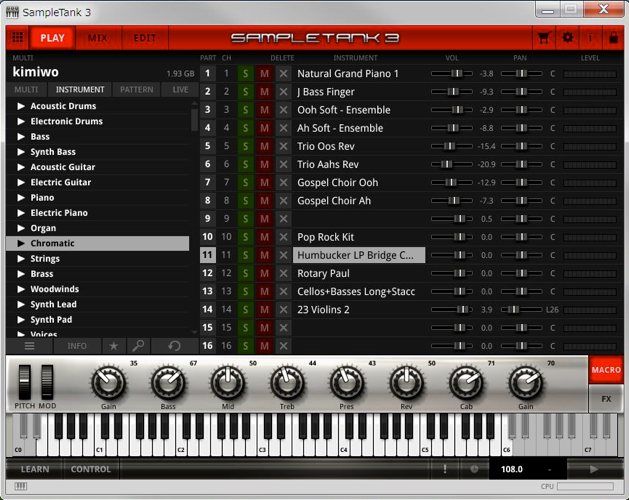629x500 pixels.
Task: Delete the 23 Violins 2 part
Action: click(283, 310)
